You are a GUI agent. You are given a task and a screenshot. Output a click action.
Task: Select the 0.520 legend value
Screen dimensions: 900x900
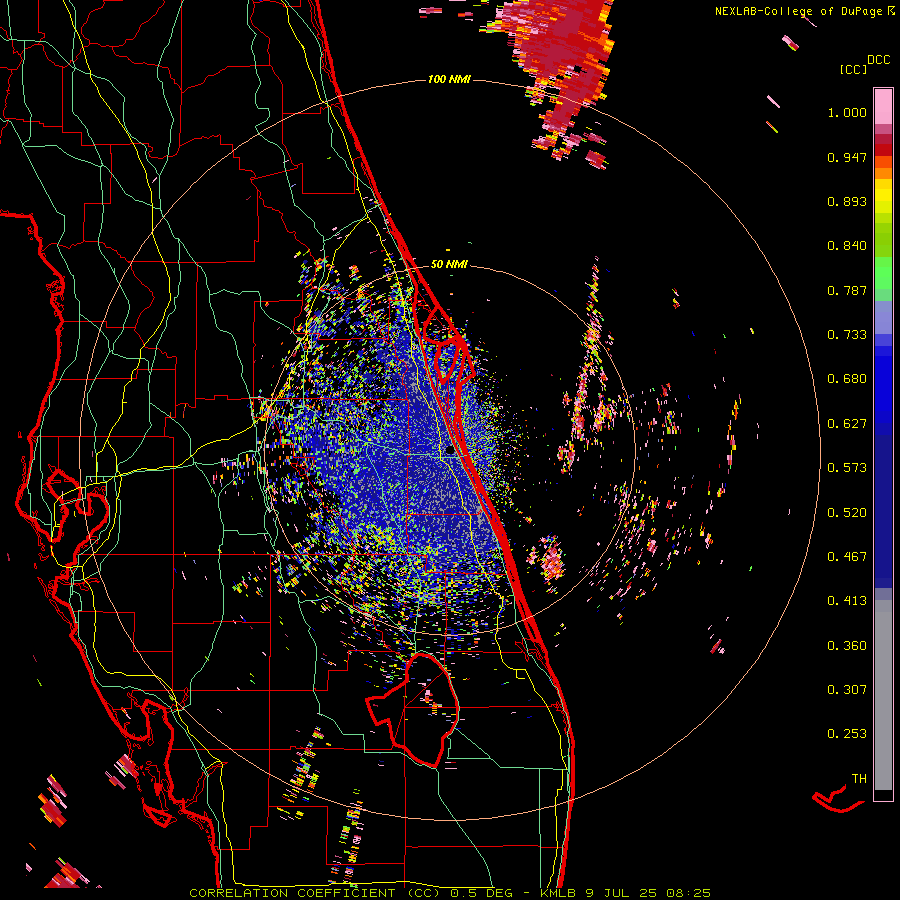pyautogui.click(x=847, y=513)
